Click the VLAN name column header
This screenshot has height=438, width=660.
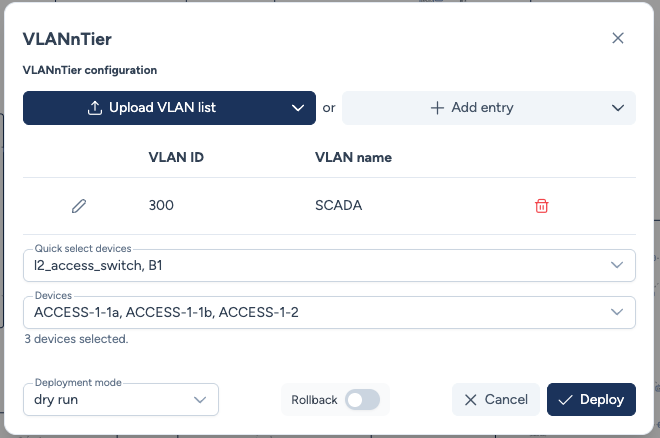[353, 157]
